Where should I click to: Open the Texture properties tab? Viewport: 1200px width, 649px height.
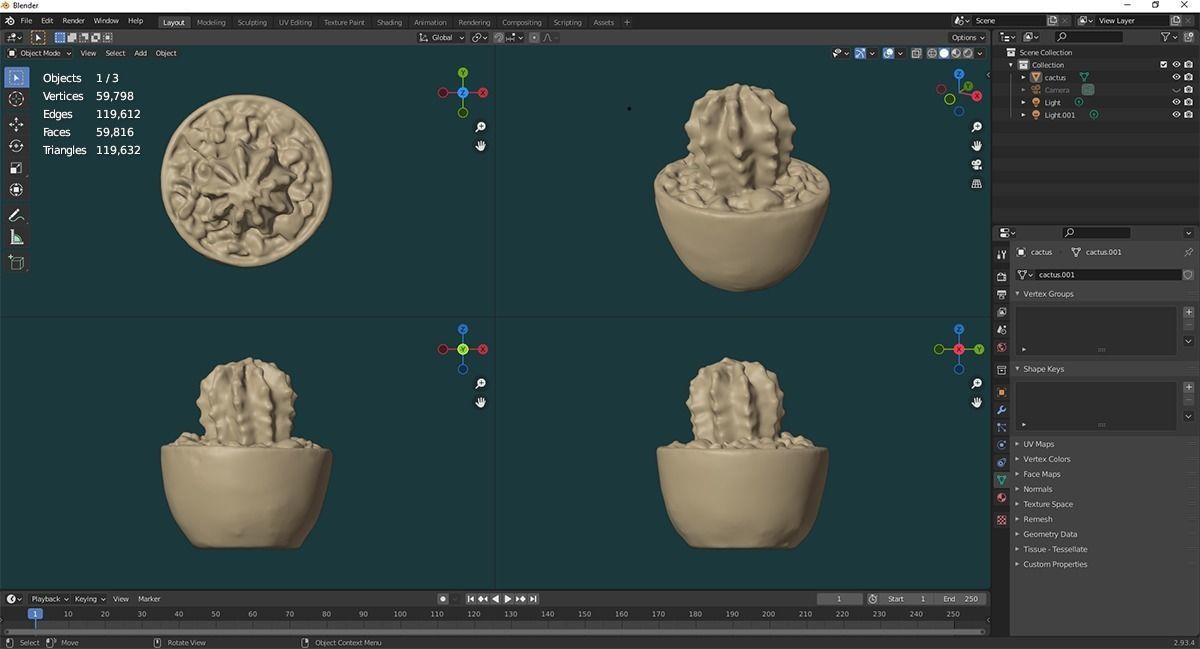click(x=1001, y=520)
